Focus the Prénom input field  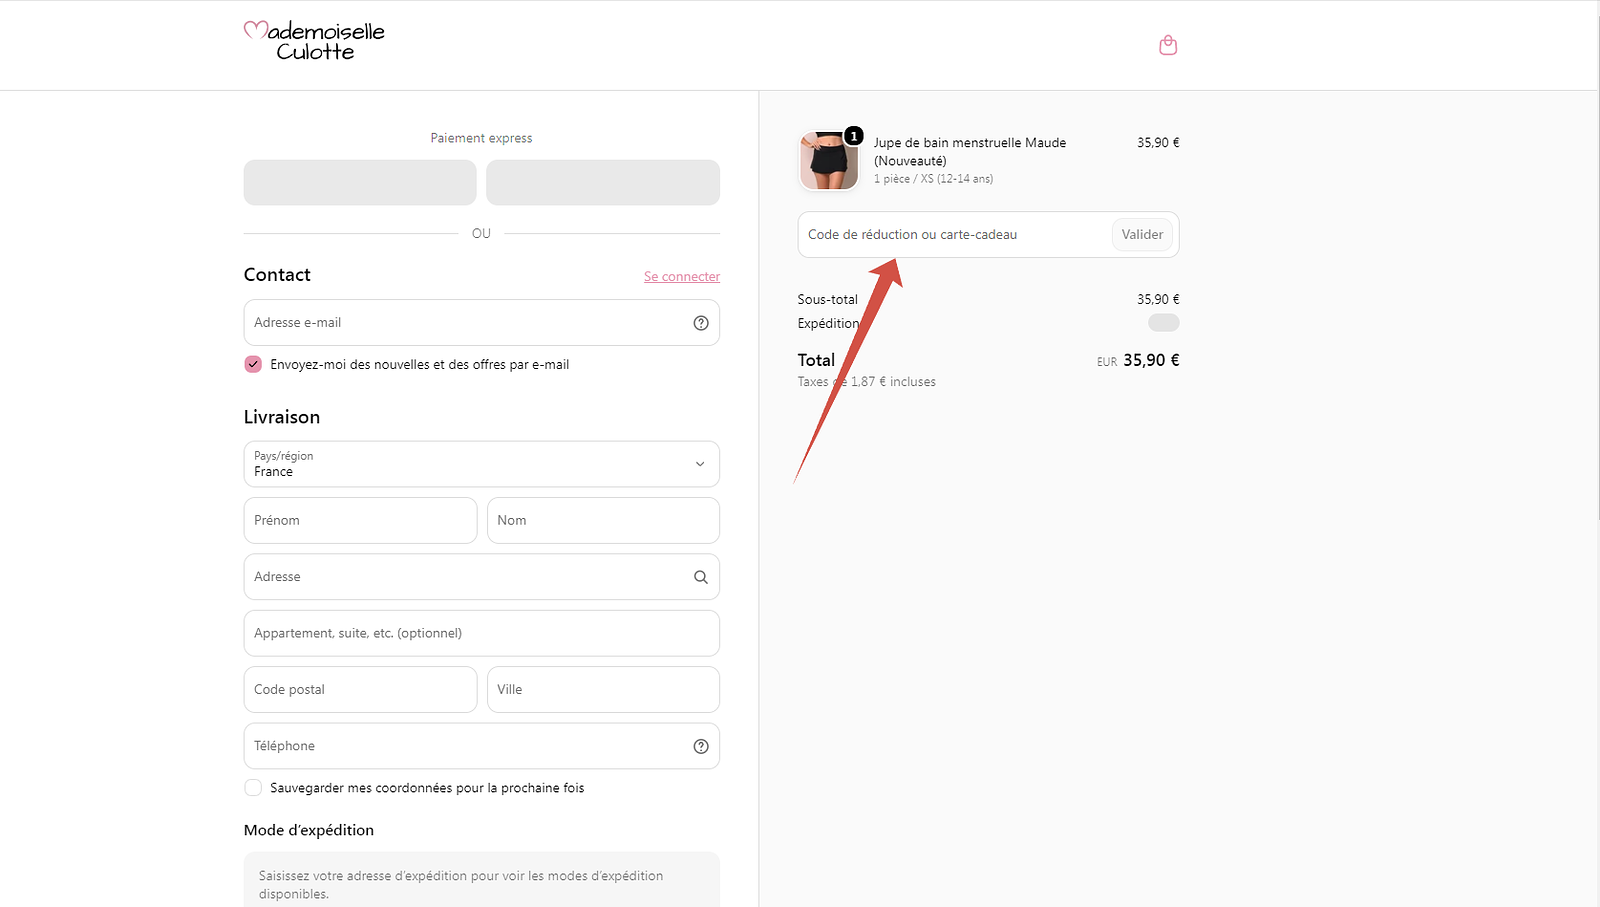point(360,521)
